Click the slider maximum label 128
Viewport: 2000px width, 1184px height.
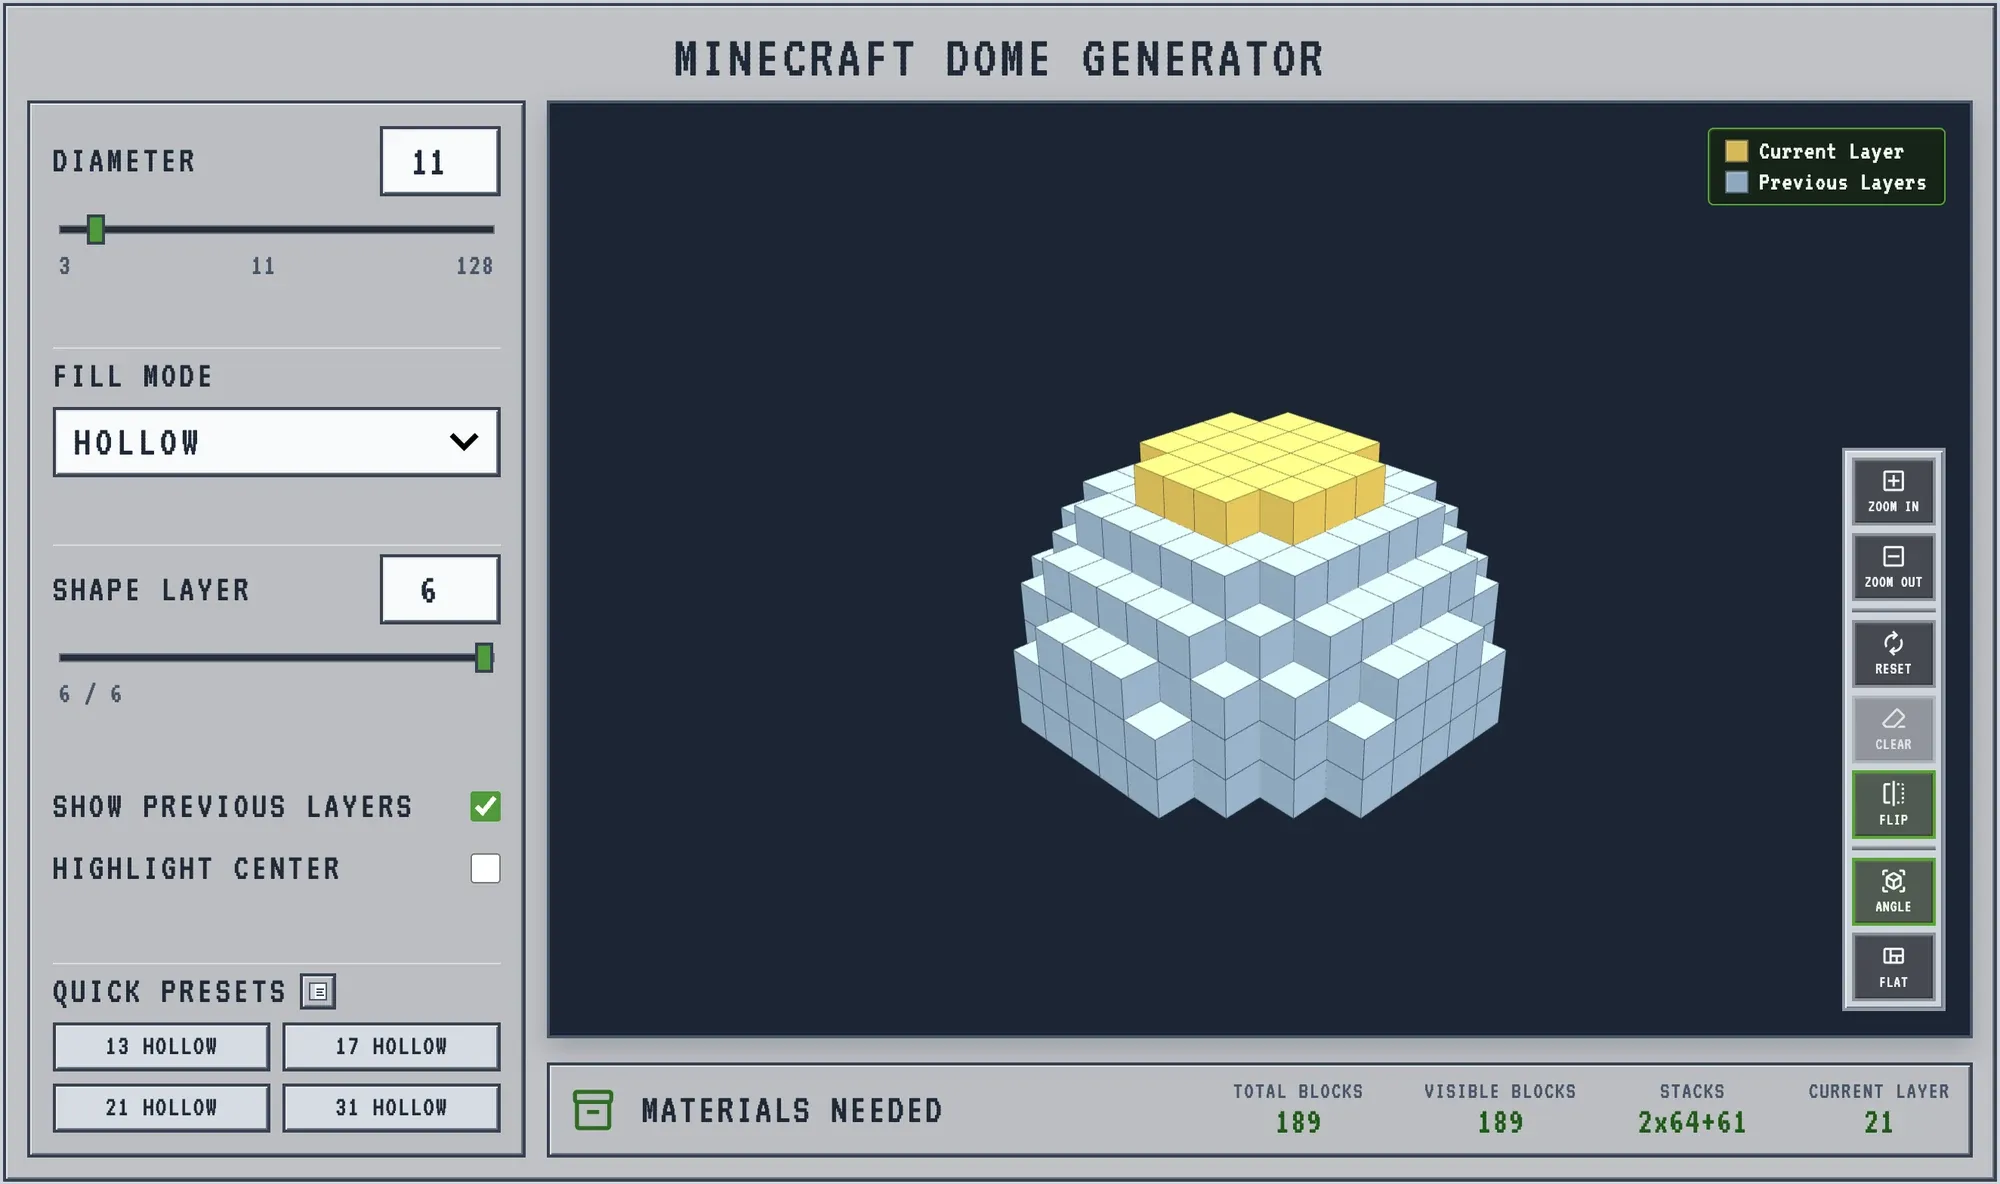(x=475, y=266)
